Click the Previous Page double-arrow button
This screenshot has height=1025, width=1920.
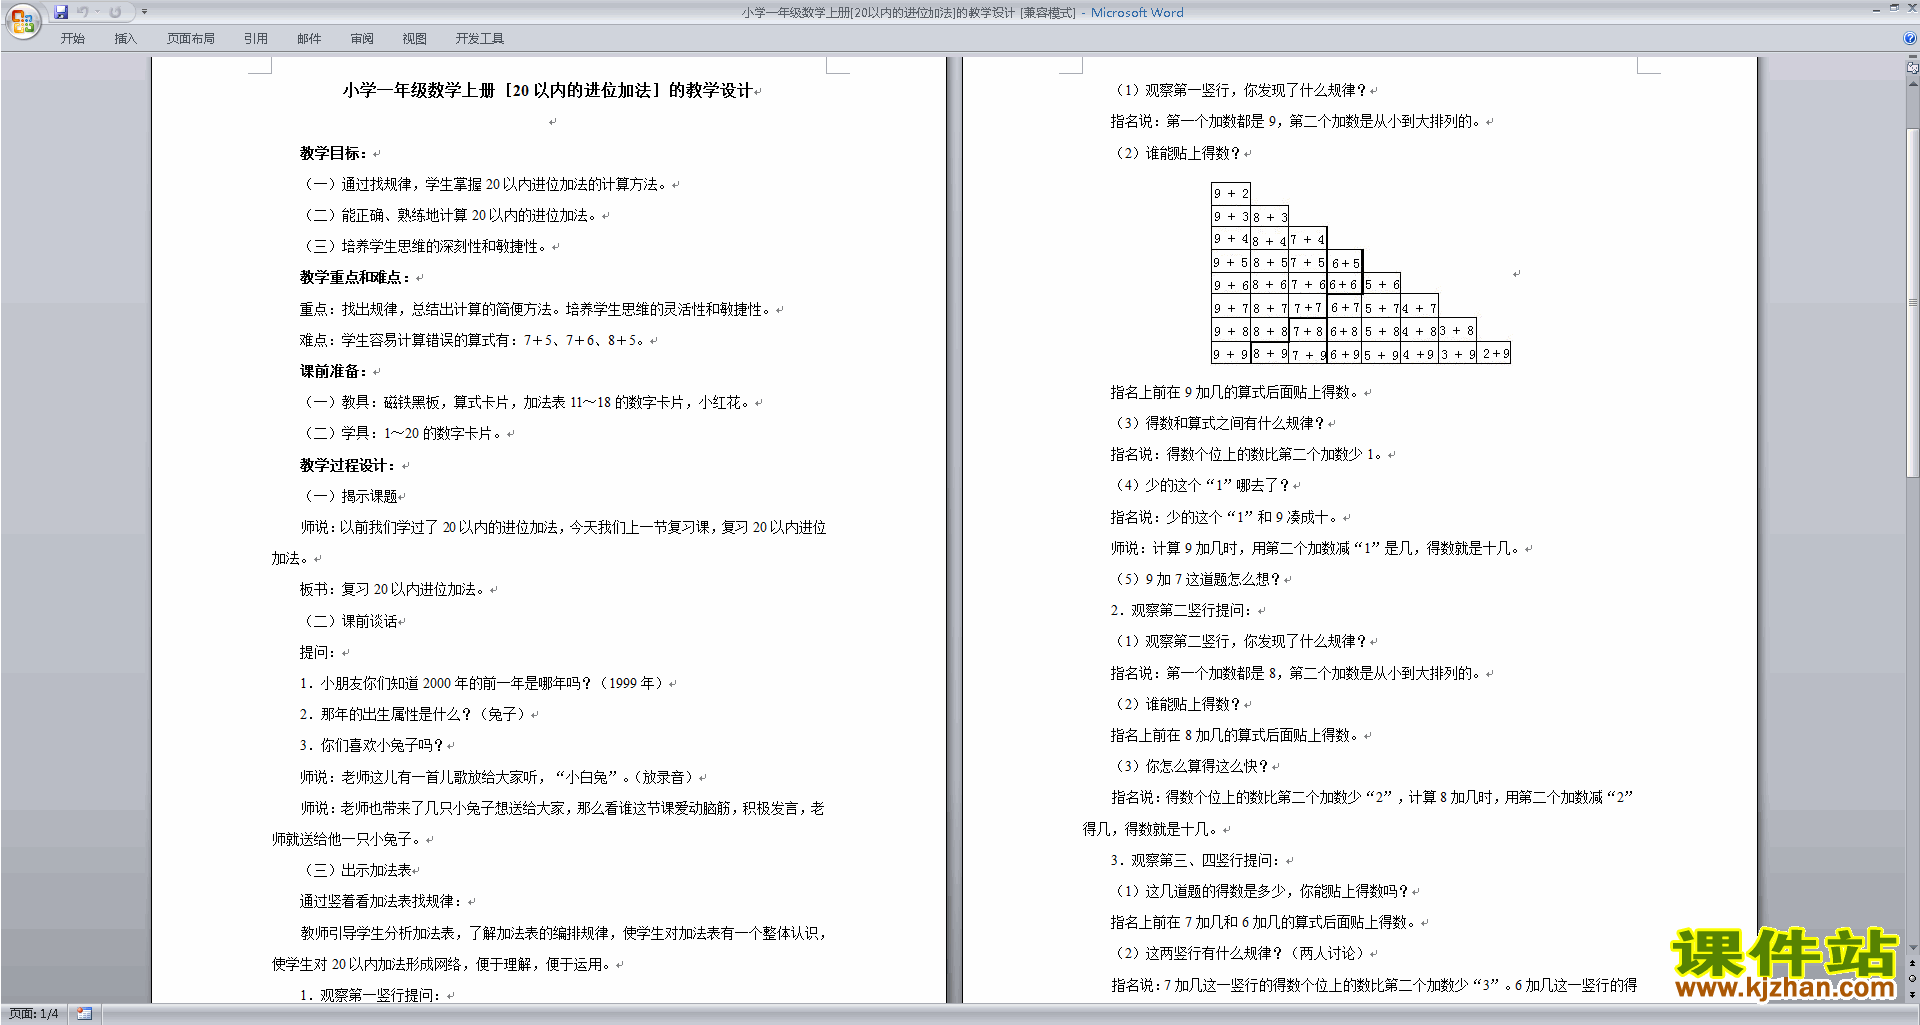(x=1913, y=963)
